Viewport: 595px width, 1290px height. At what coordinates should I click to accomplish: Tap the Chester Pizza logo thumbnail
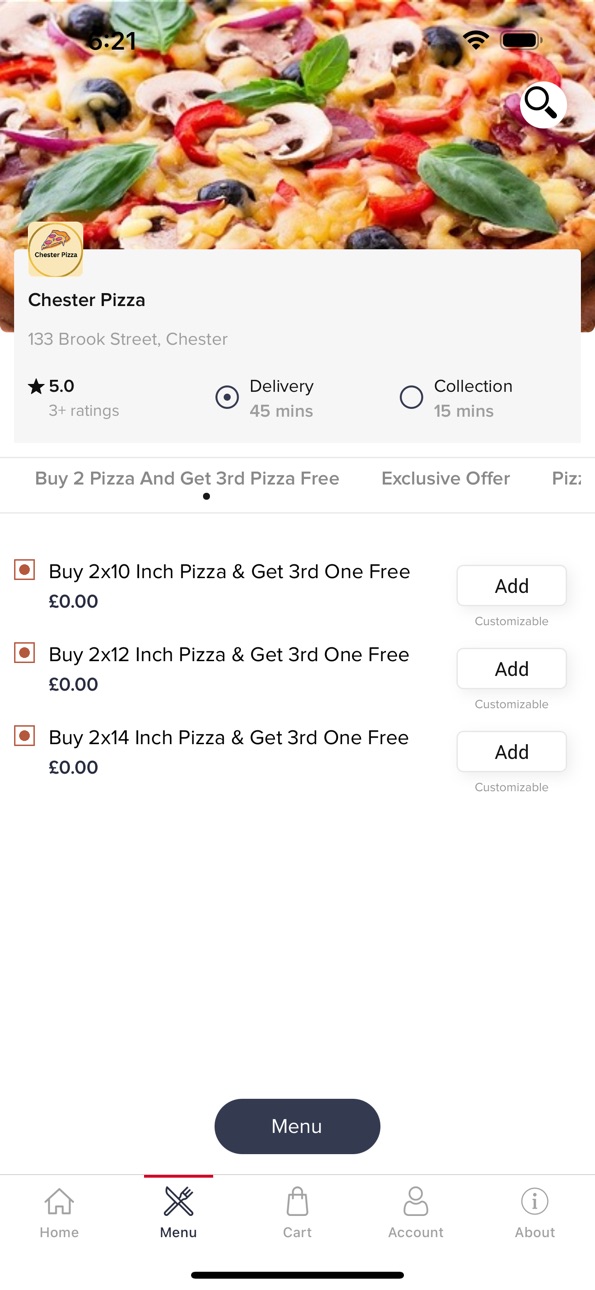(x=56, y=250)
